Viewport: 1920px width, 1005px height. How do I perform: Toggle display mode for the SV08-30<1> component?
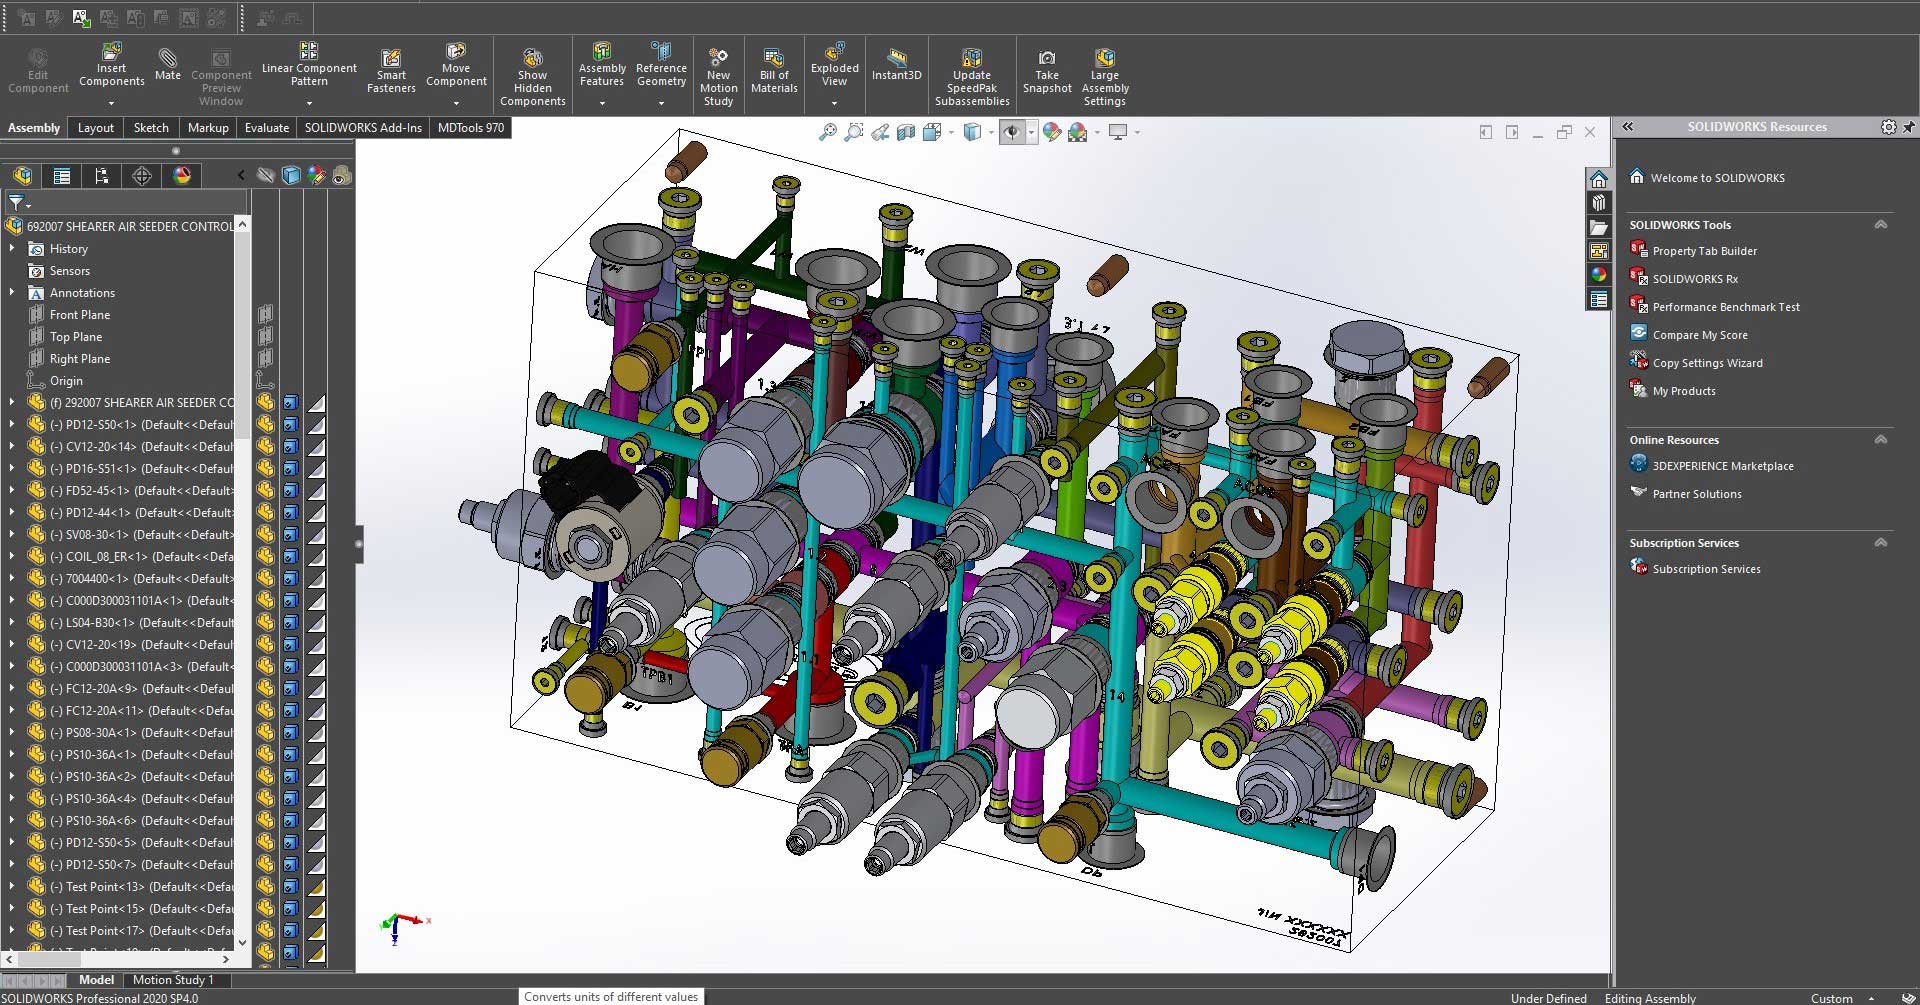[x=290, y=534]
